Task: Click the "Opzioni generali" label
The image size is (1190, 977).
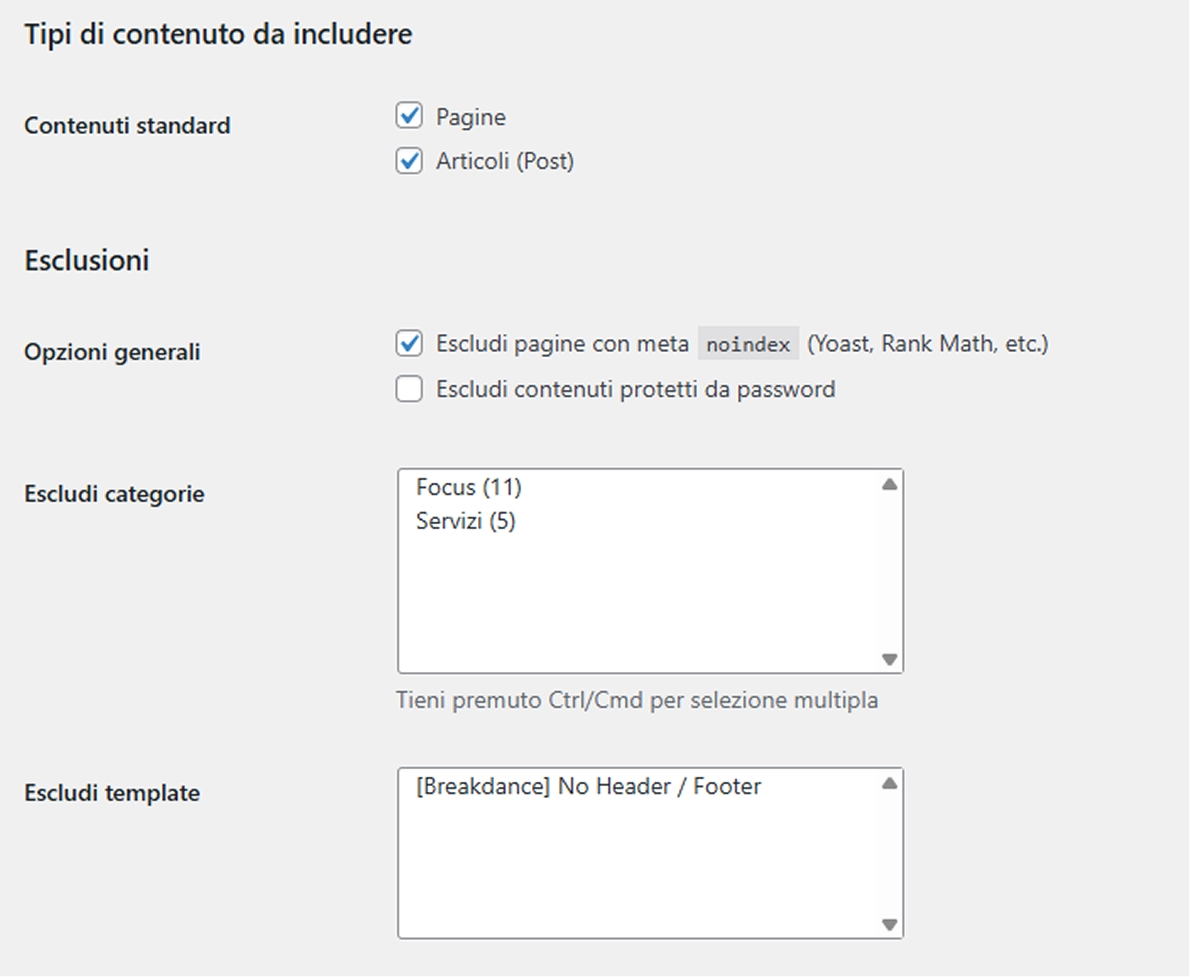Action: click(x=111, y=352)
